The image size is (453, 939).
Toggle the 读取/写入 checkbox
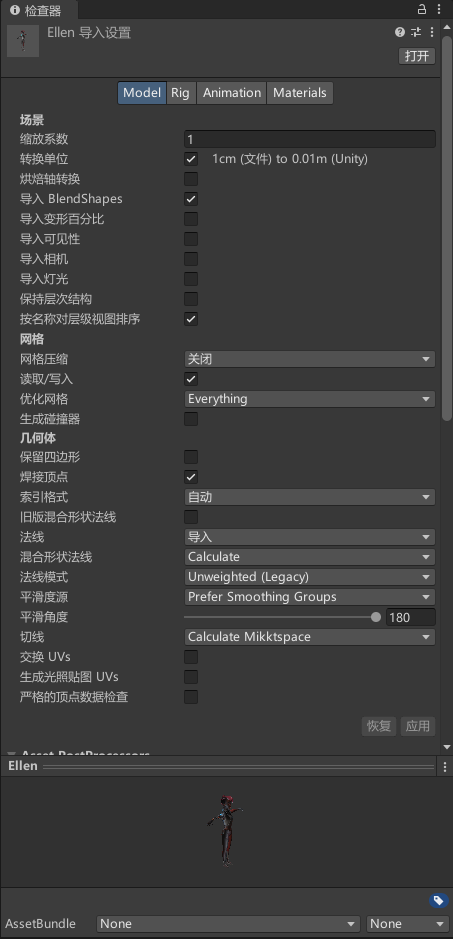[191, 379]
